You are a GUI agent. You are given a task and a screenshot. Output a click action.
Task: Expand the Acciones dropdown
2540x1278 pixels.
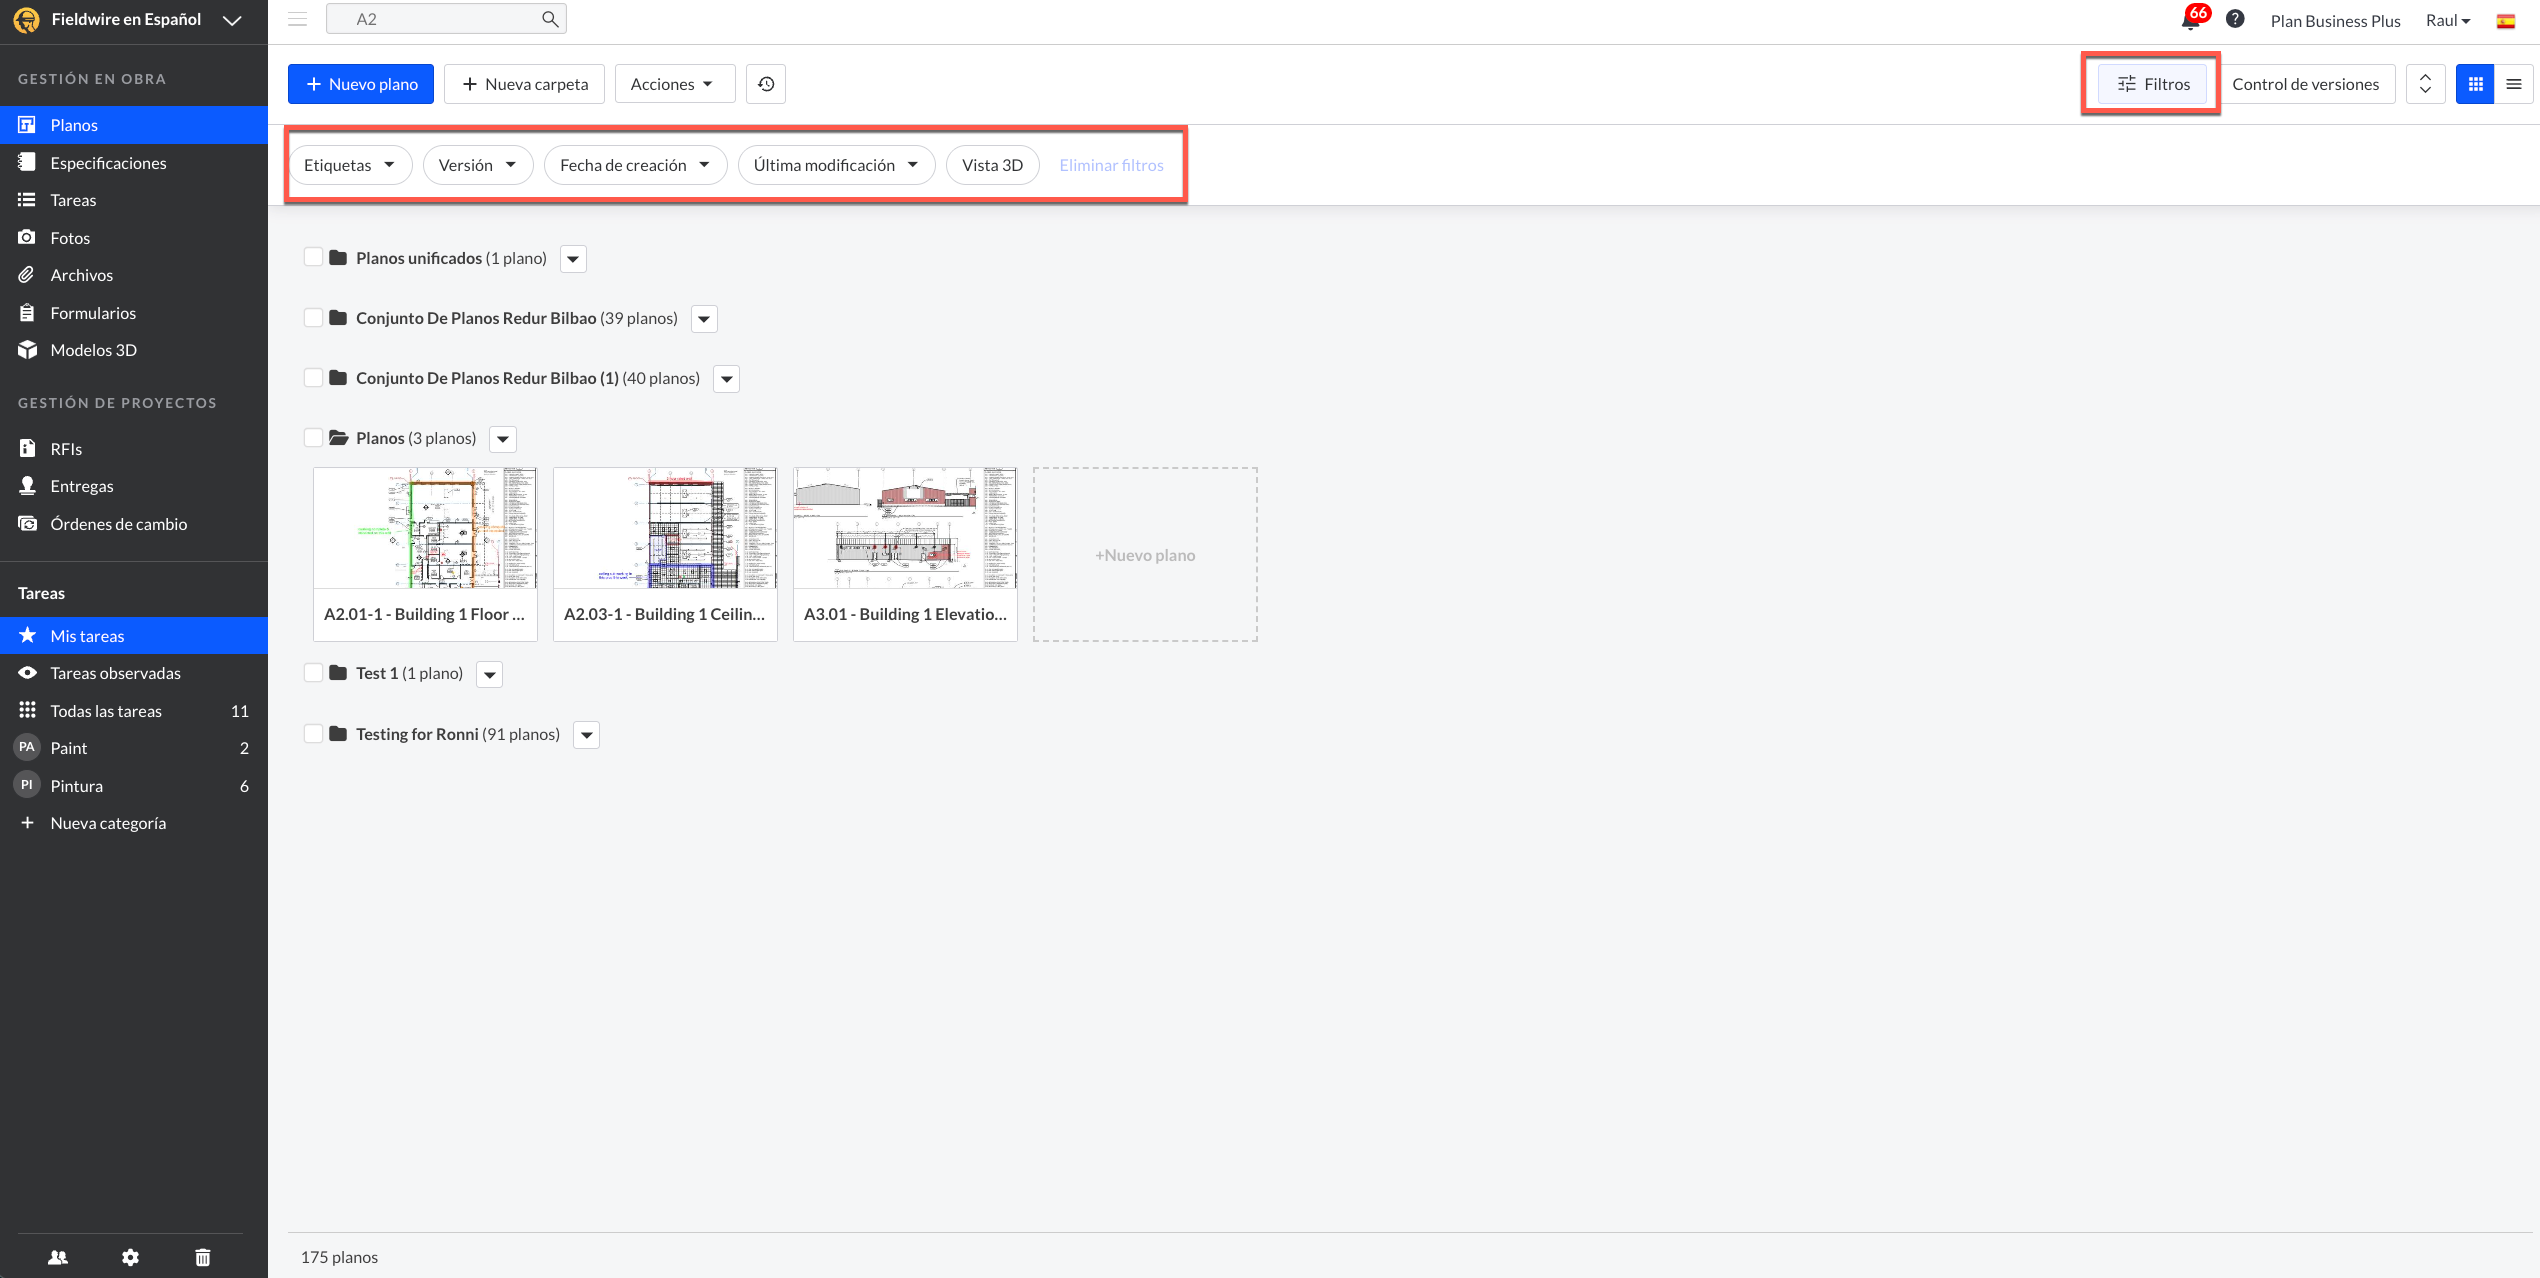click(x=674, y=84)
